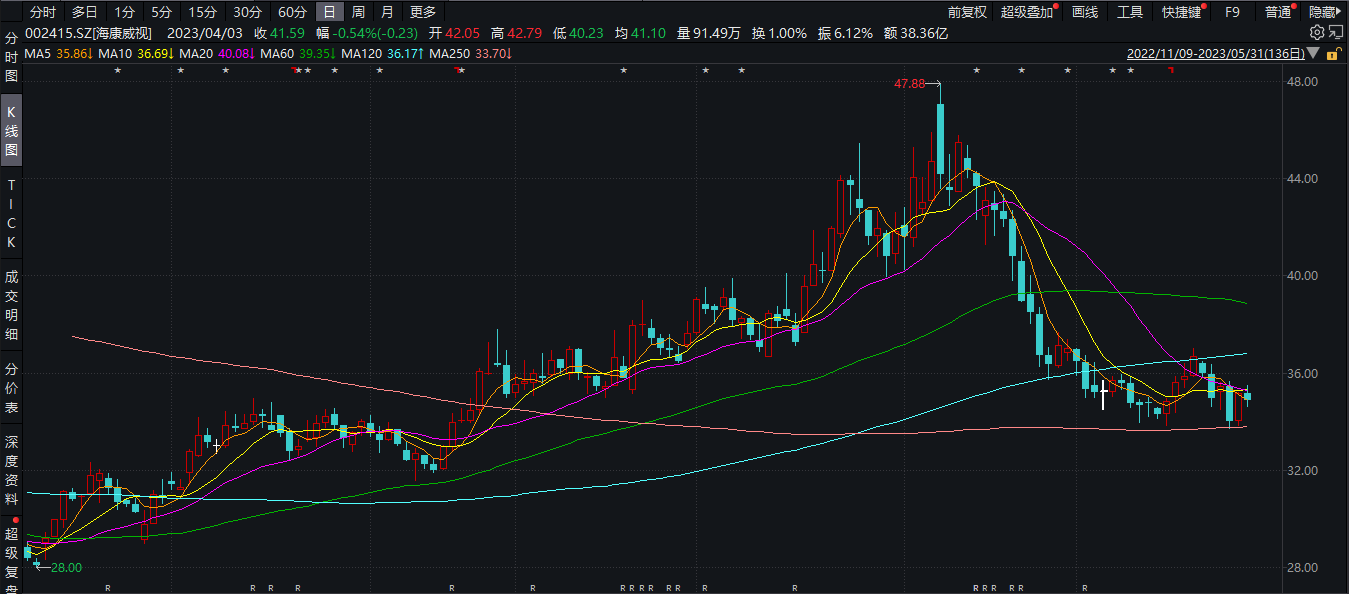This screenshot has width=1349, height=594.
Task: Select the 60分 interval
Action: click(292, 12)
